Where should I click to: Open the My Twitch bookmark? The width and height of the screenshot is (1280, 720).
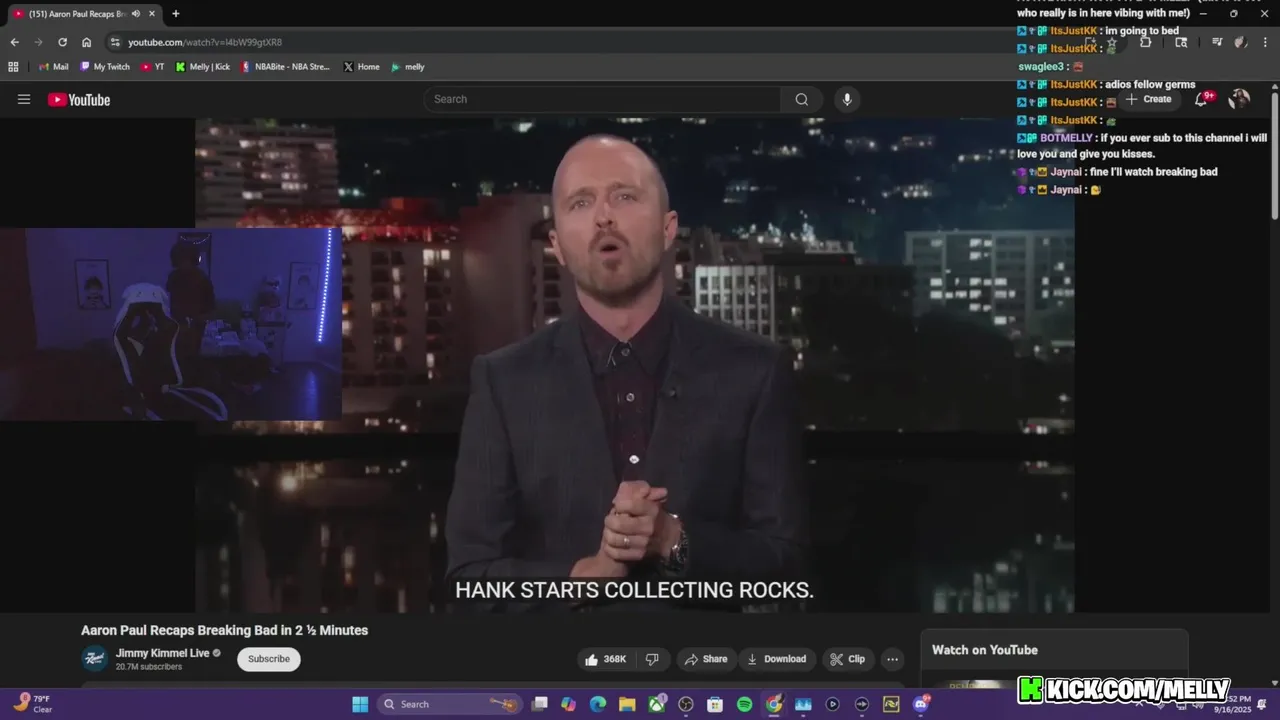(x=105, y=67)
